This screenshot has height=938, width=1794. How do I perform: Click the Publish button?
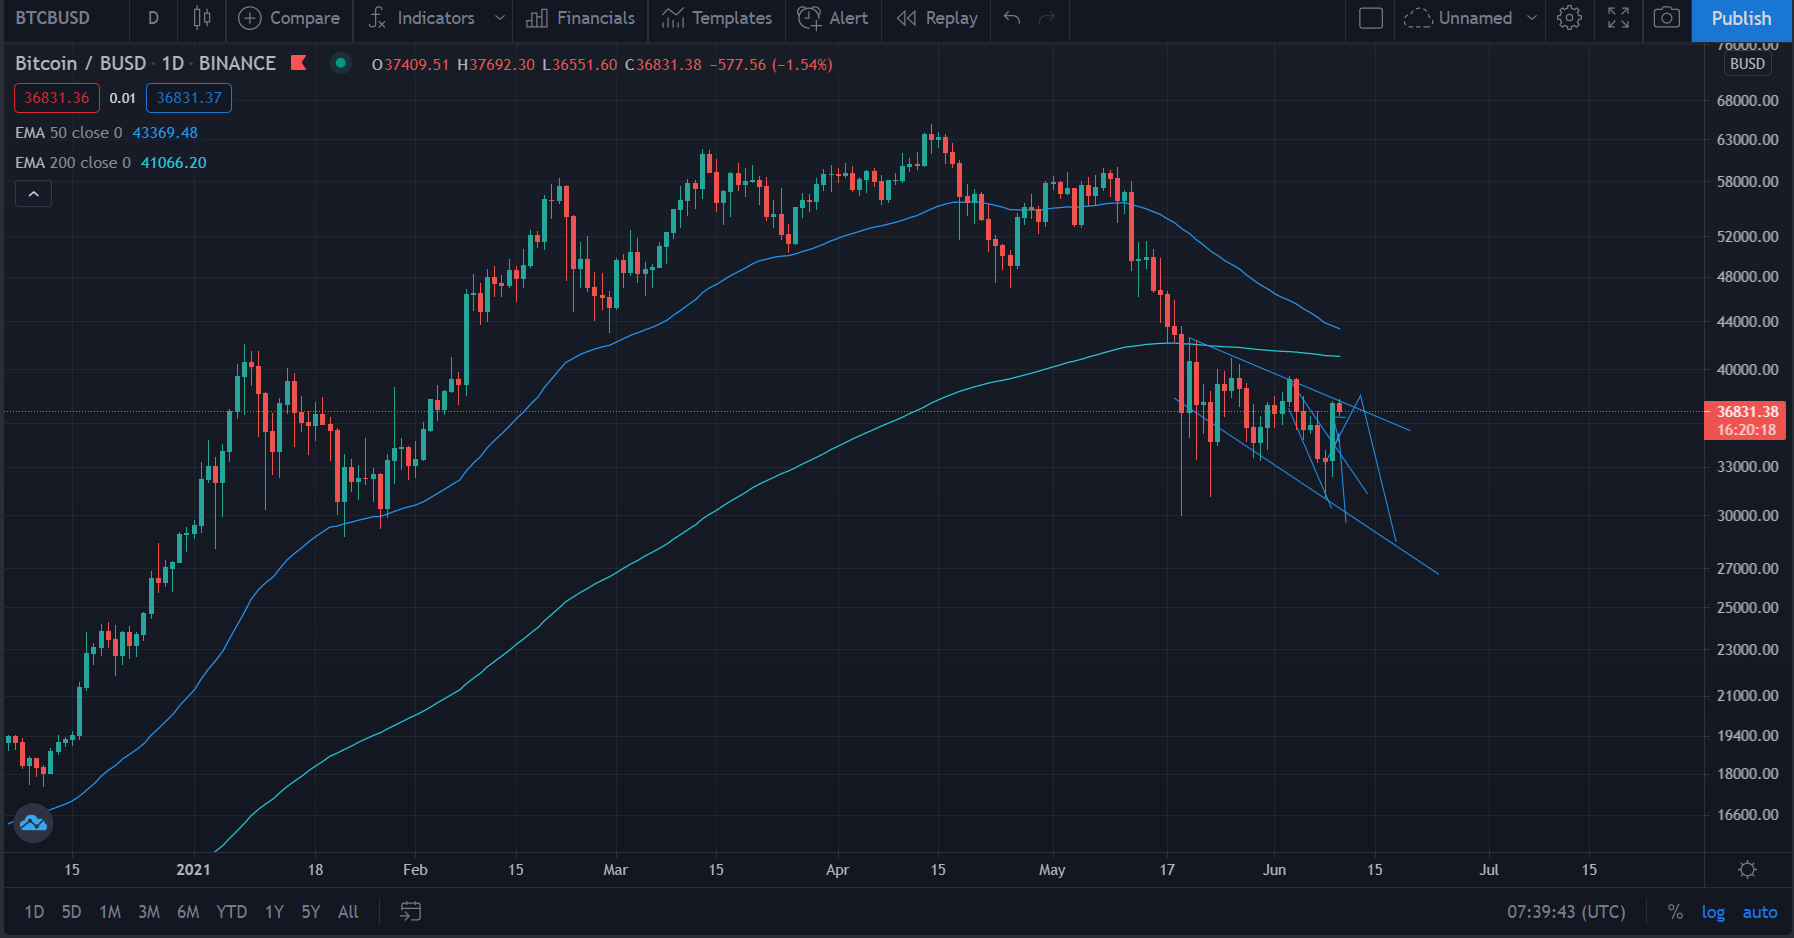(1741, 18)
